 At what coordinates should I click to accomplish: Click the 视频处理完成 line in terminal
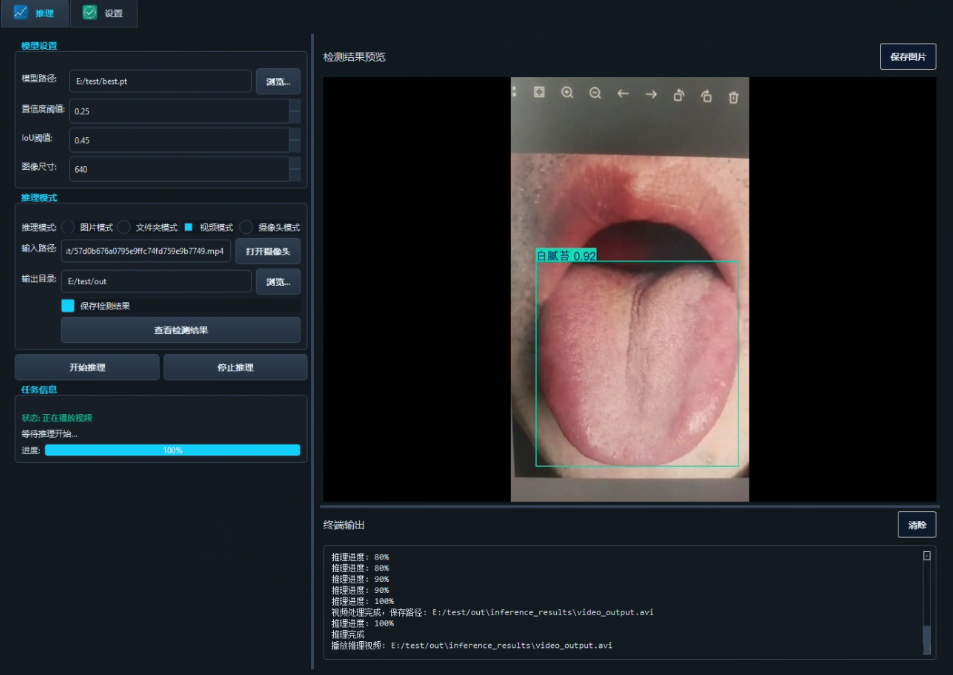coord(492,612)
